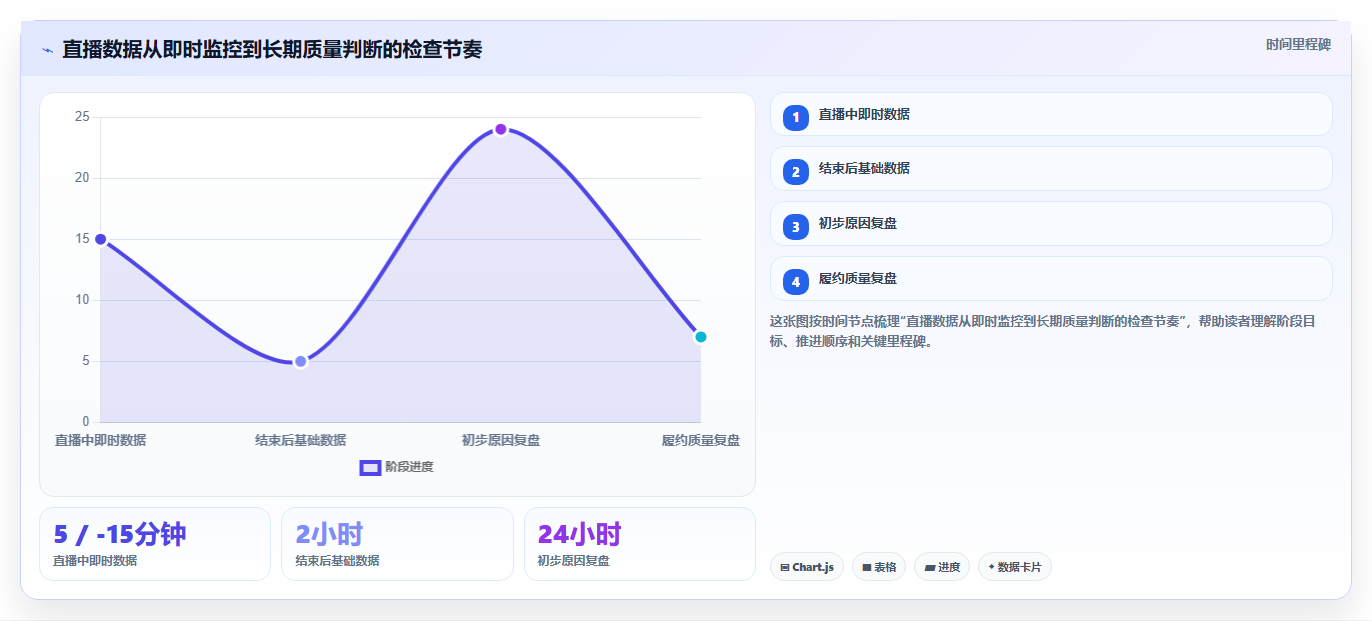Click the 5 / -15分钟 data card
Viewport: 1372px width, 621px height.
pyautogui.click(x=155, y=544)
